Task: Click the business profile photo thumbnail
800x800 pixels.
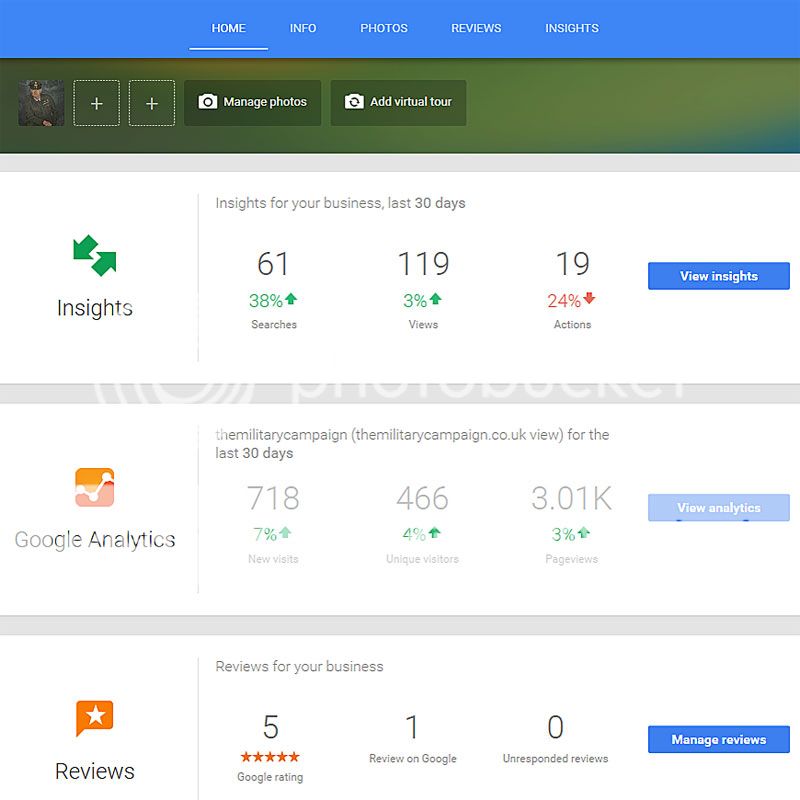Action: pos(41,103)
